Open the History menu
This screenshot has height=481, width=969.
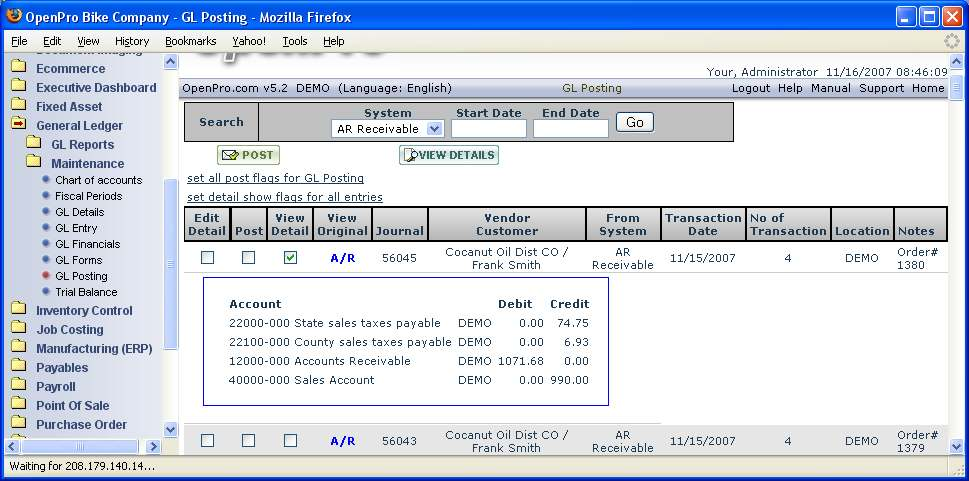(131, 41)
